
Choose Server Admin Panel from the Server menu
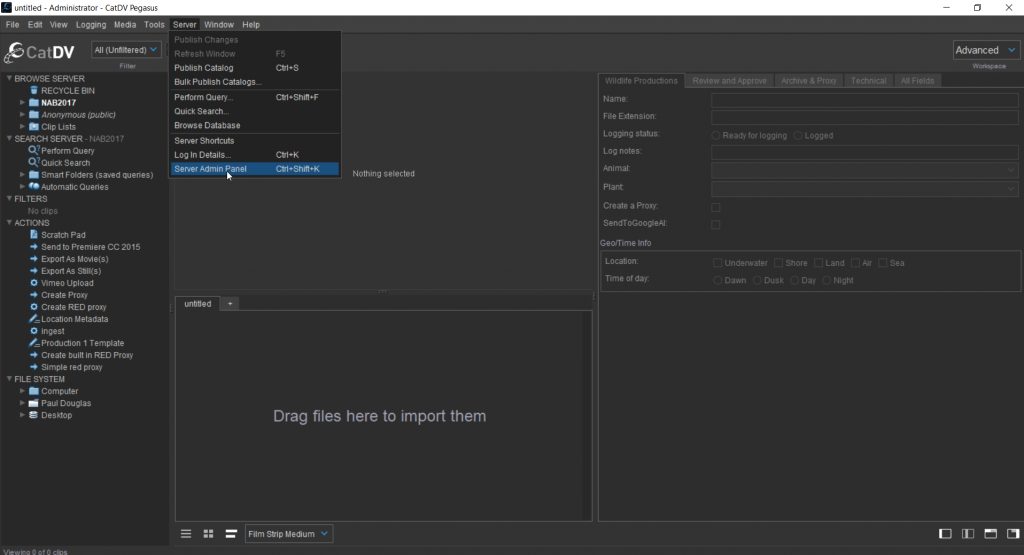coord(255,169)
